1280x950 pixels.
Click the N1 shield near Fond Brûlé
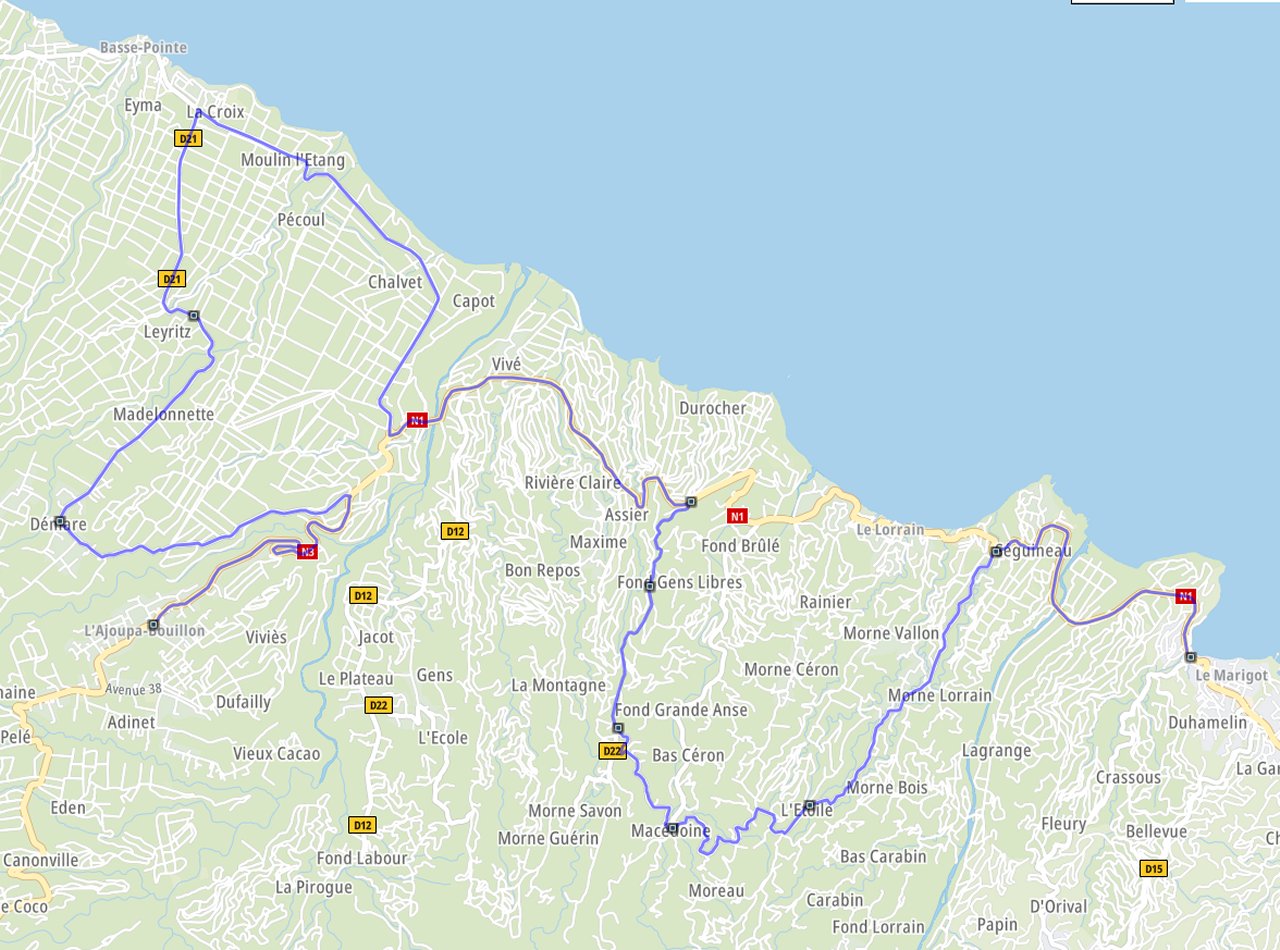coord(737,516)
